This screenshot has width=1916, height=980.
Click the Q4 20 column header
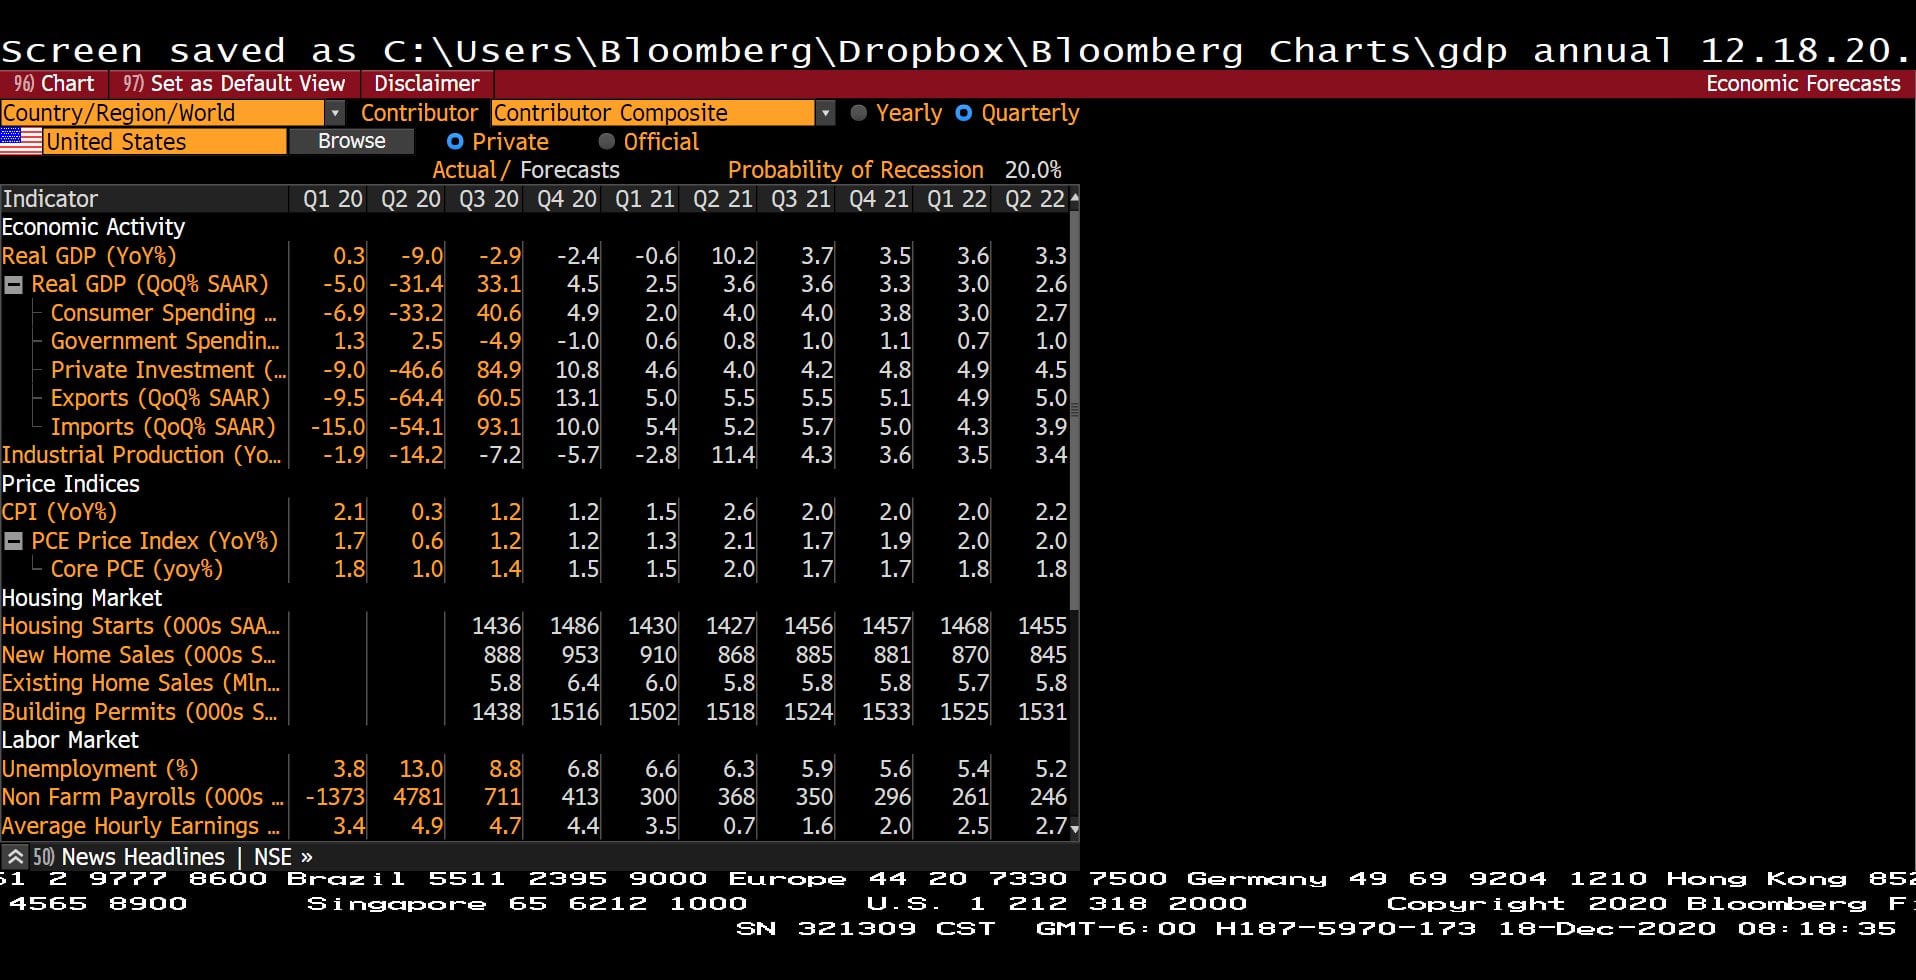pos(567,199)
